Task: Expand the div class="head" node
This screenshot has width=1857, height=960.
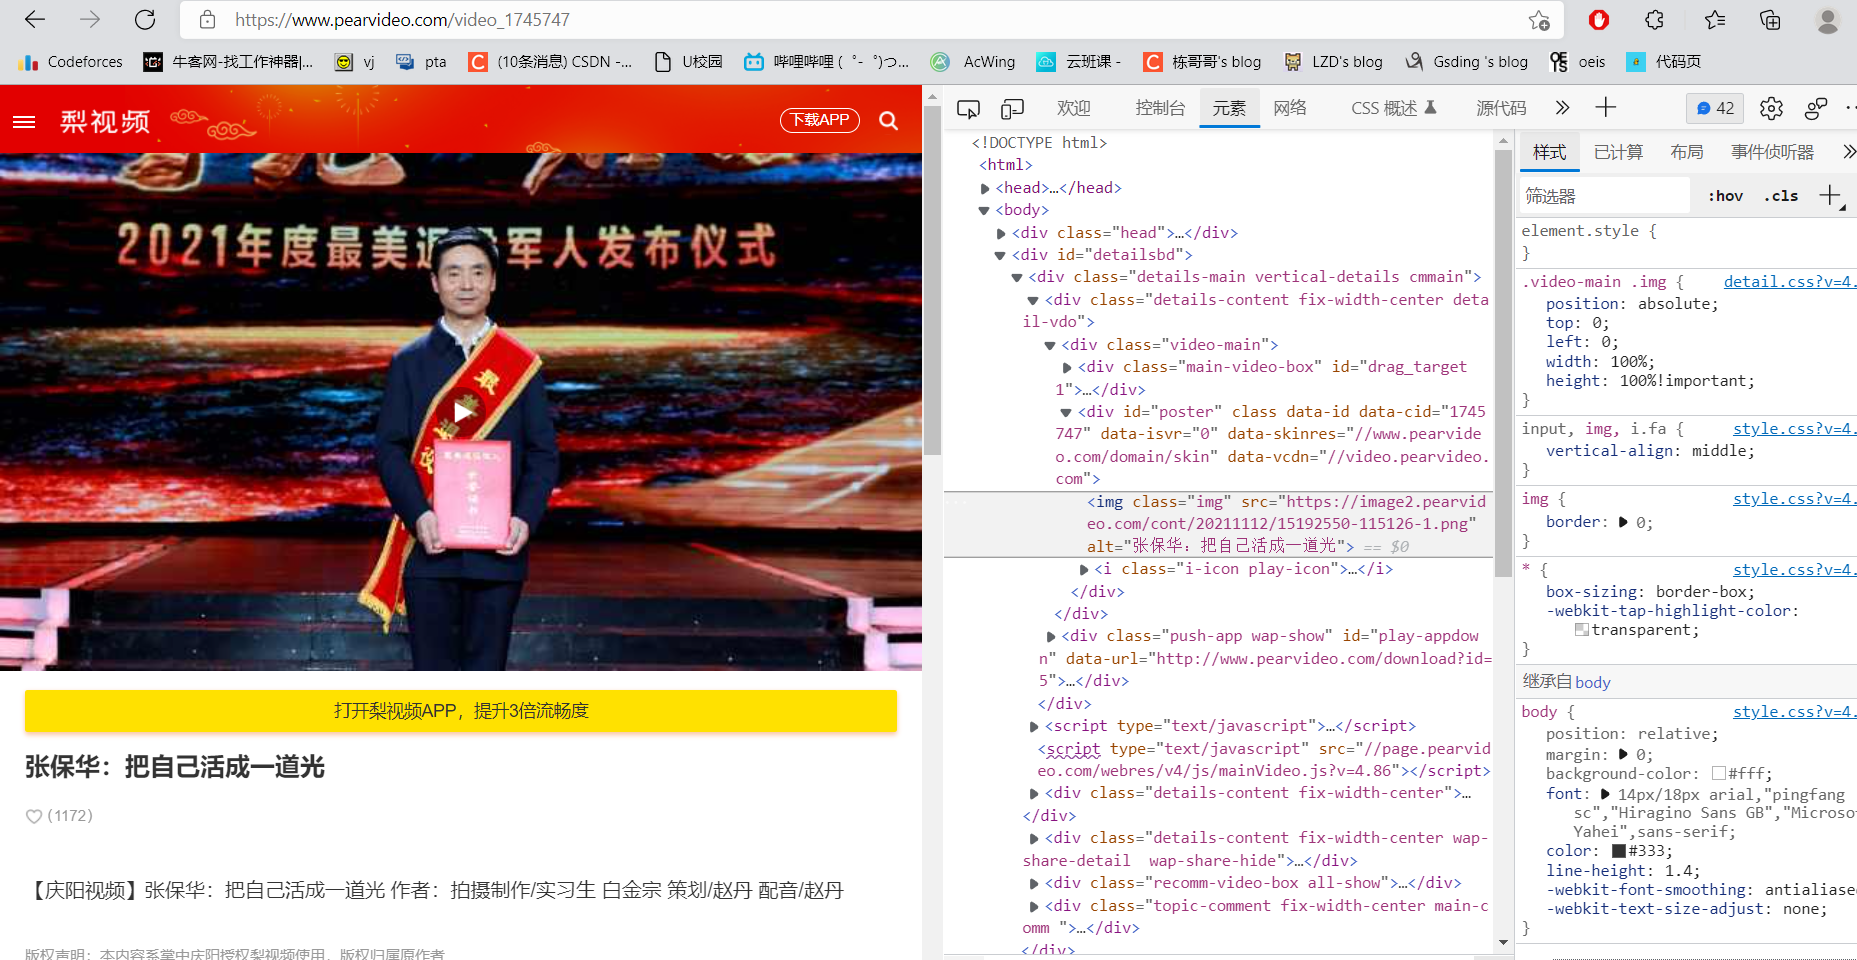Action: point(1001,233)
